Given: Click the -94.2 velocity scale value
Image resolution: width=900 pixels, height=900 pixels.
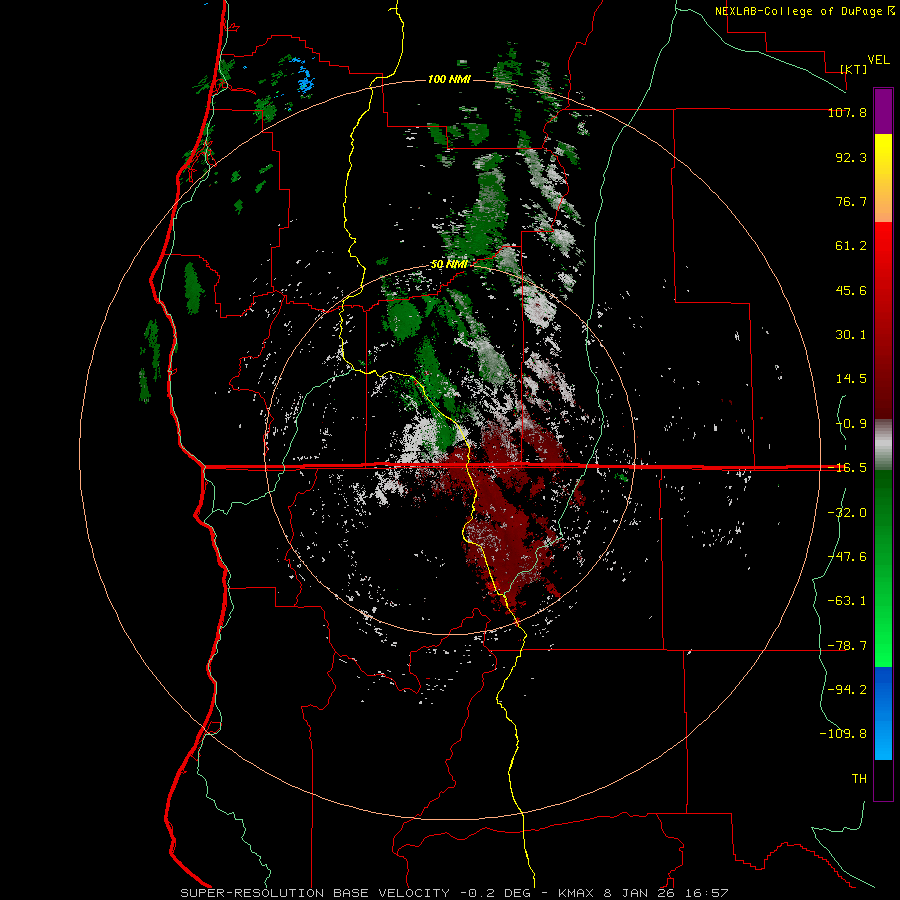Looking at the screenshot, I should pos(847,689).
